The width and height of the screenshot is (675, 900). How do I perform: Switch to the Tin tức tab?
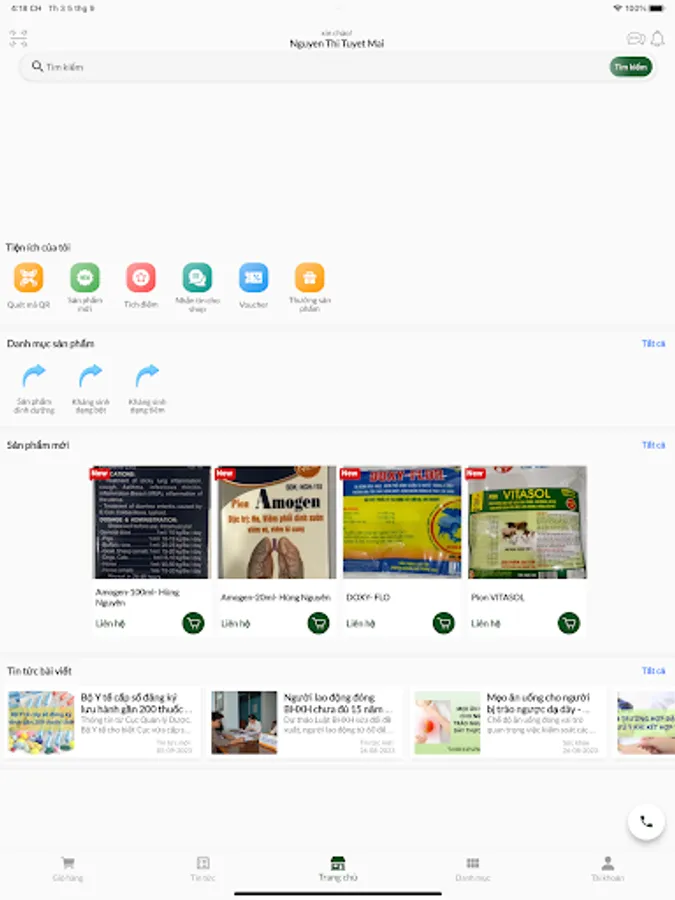coord(203,868)
